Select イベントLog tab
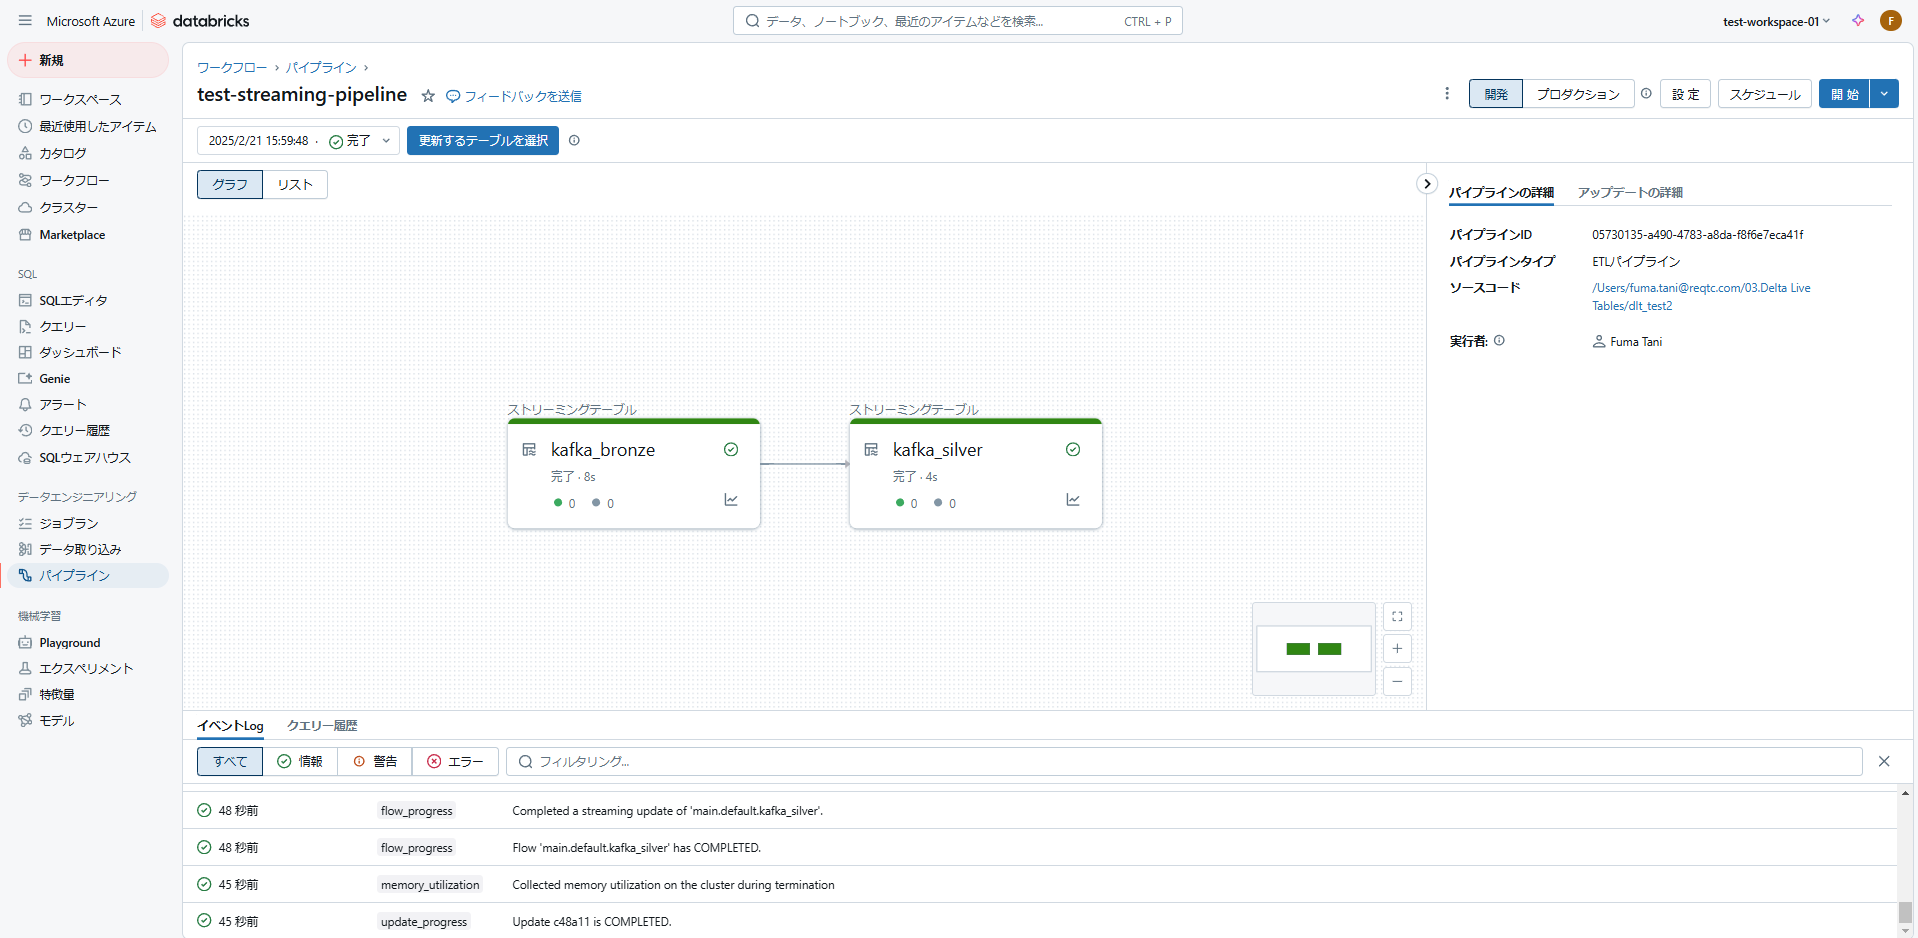Viewport: 1918px width, 938px height. click(x=230, y=725)
